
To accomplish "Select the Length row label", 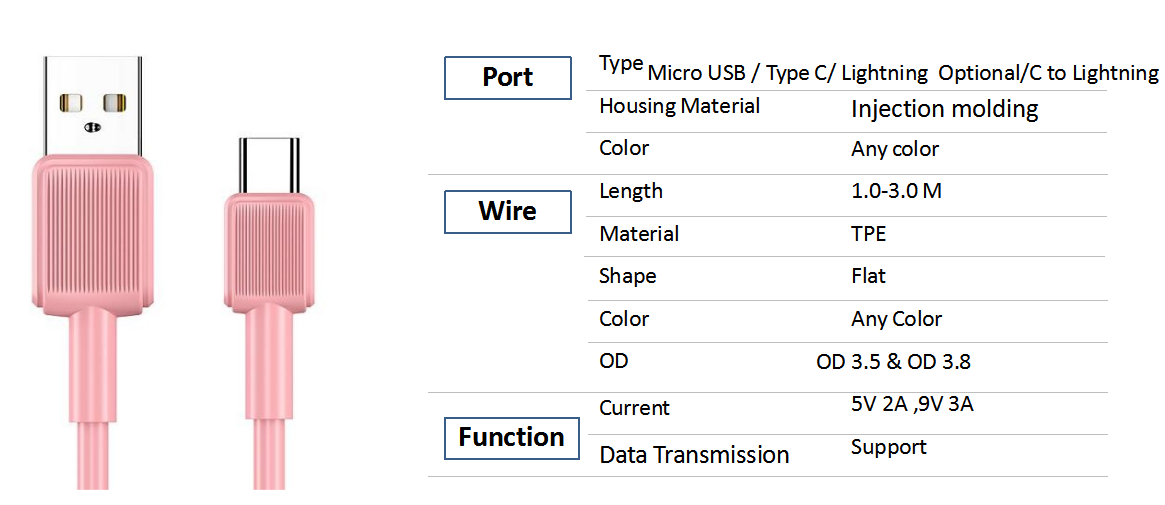I will (631, 191).
